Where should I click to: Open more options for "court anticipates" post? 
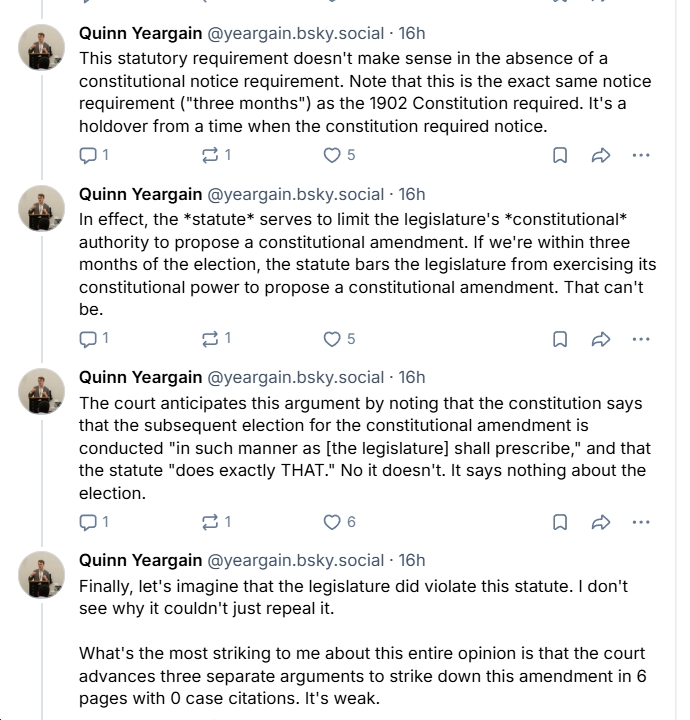tap(641, 522)
